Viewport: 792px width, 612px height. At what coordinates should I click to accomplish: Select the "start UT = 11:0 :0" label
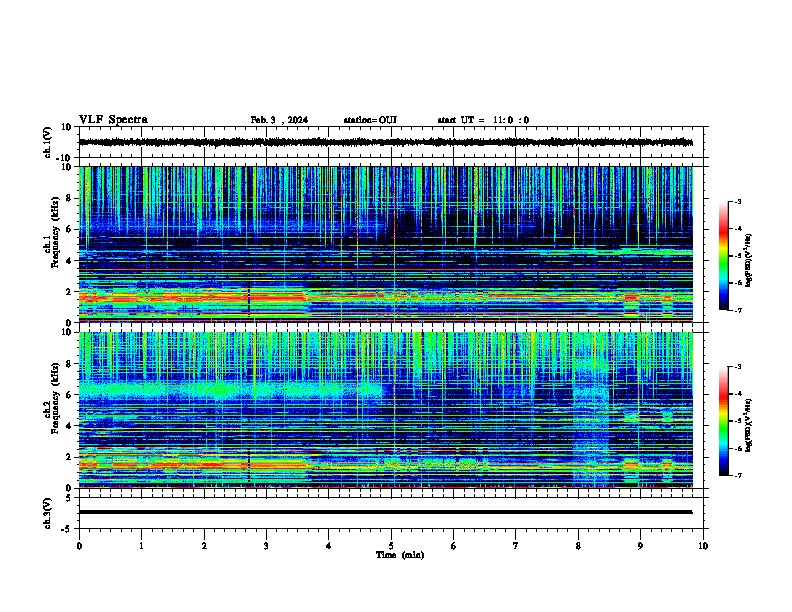pos(483,120)
